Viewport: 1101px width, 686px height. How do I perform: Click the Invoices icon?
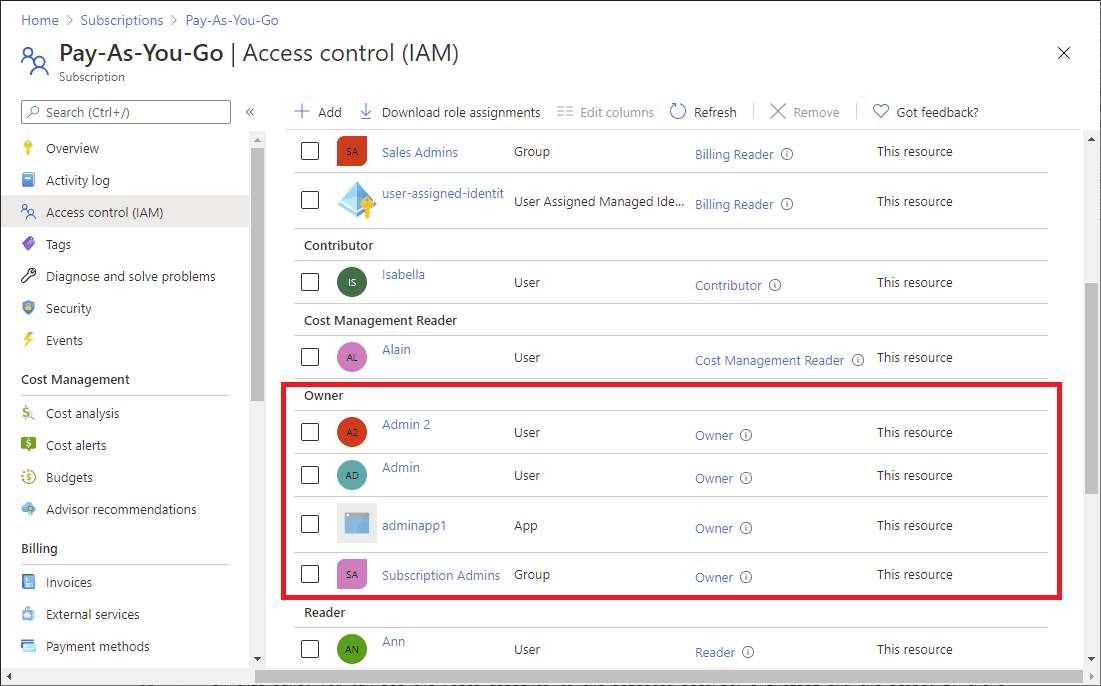[28, 581]
